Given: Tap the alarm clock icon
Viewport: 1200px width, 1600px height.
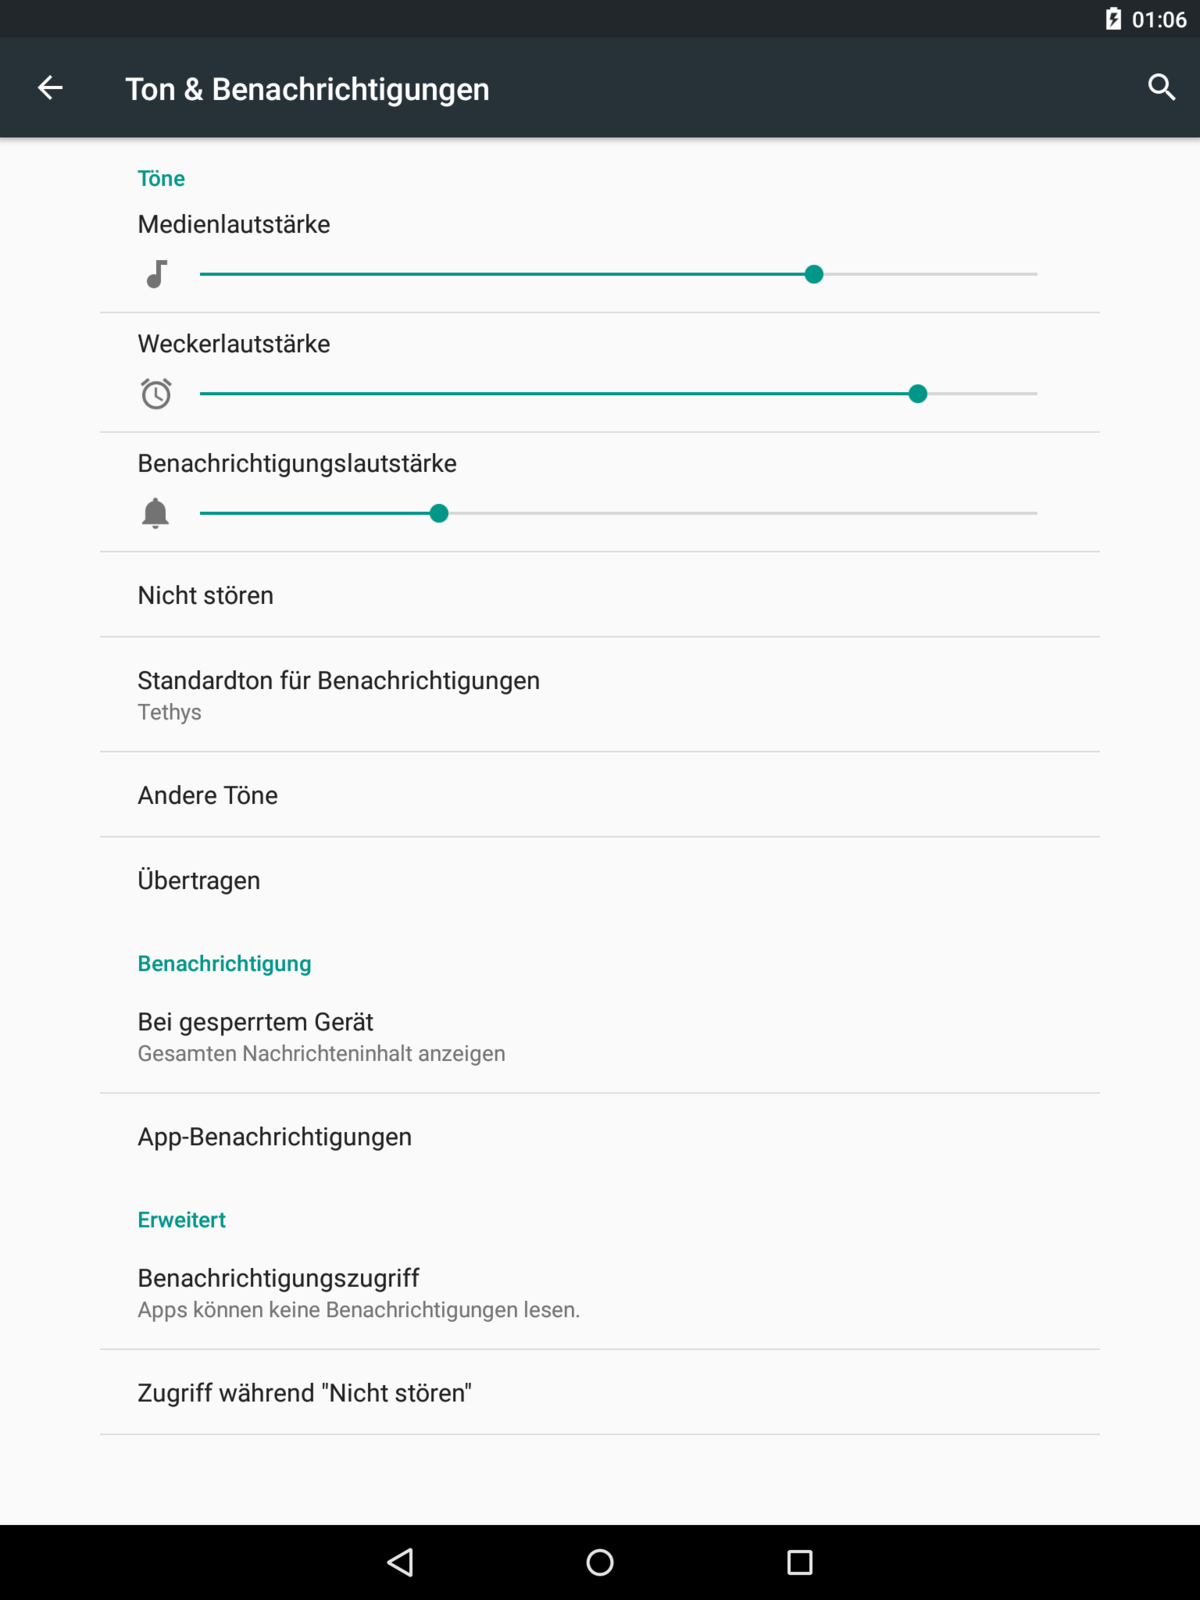Looking at the screenshot, I should click(156, 394).
